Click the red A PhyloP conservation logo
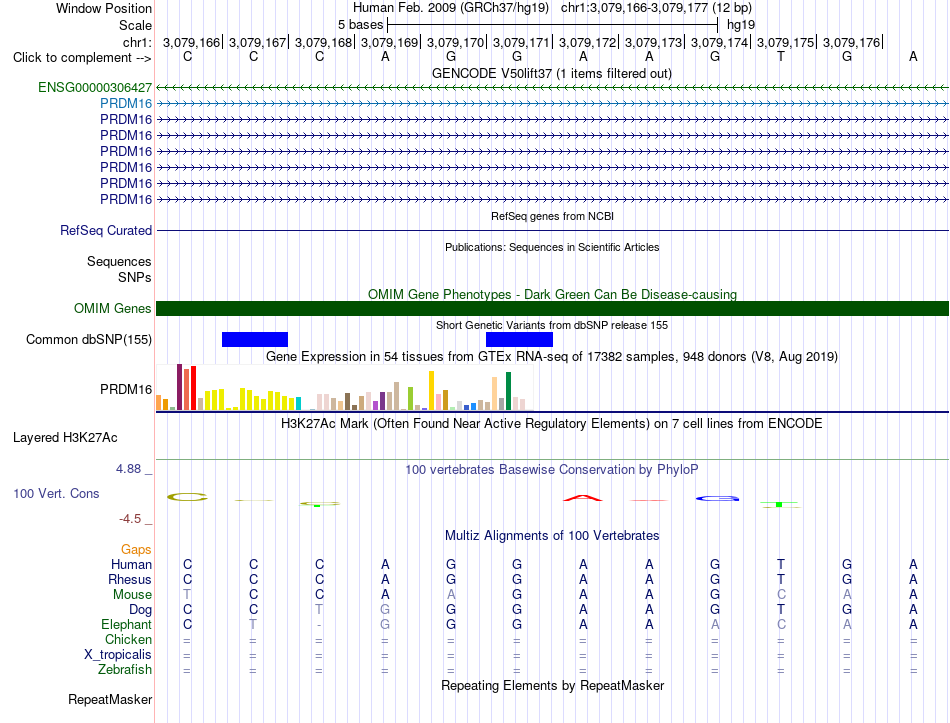 pyautogui.click(x=583, y=498)
